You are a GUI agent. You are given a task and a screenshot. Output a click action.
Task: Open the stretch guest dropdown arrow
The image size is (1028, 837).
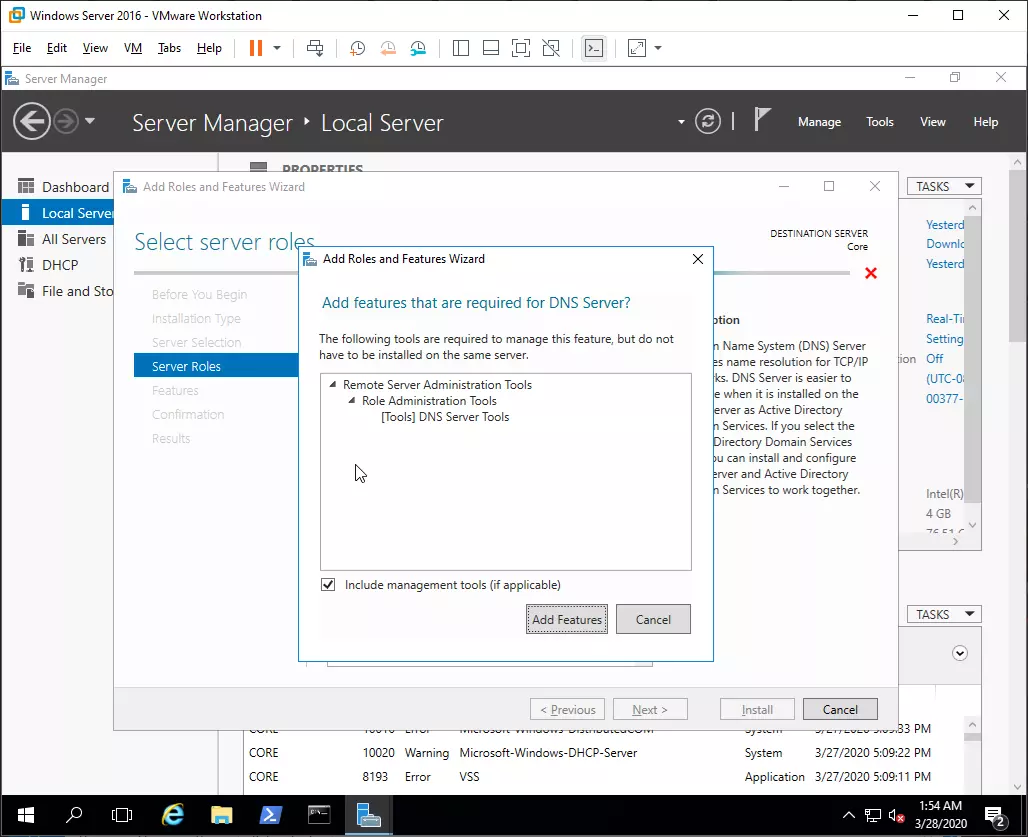click(x=658, y=48)
